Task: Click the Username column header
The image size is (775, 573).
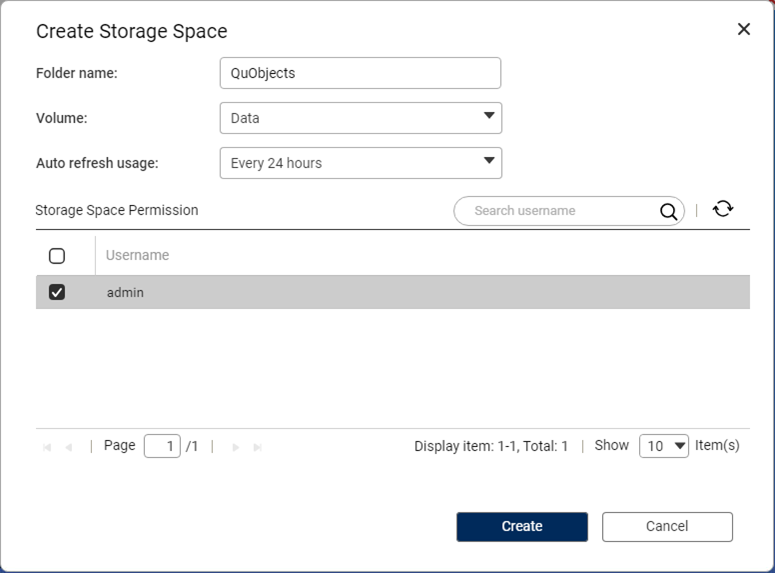Action: point(138,256)
